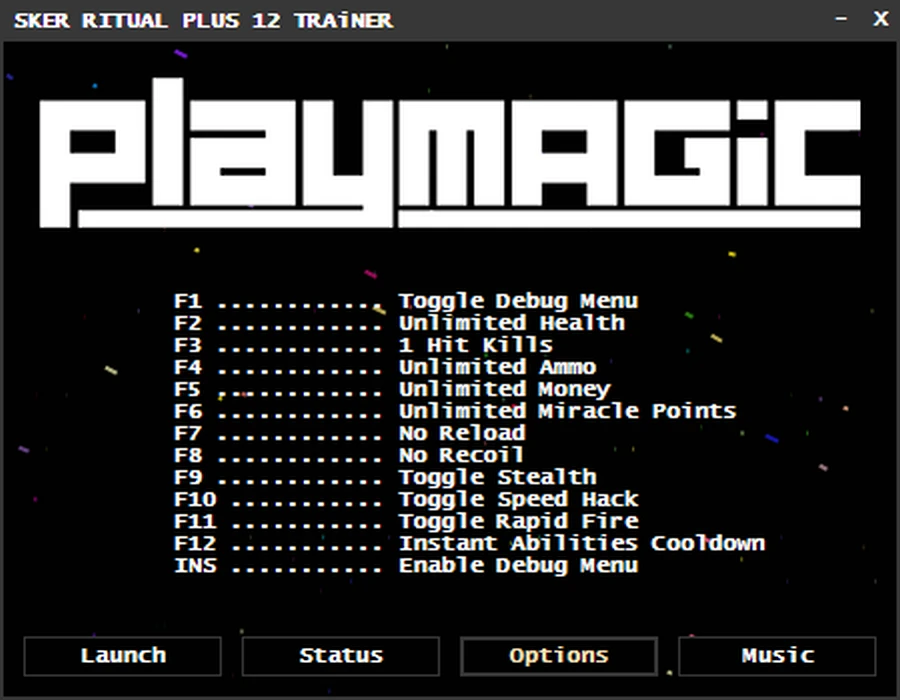The width and height of the screenshot is (900, 700).
Task: Click the F7 hotkey label
Action: tap(188, 433)
